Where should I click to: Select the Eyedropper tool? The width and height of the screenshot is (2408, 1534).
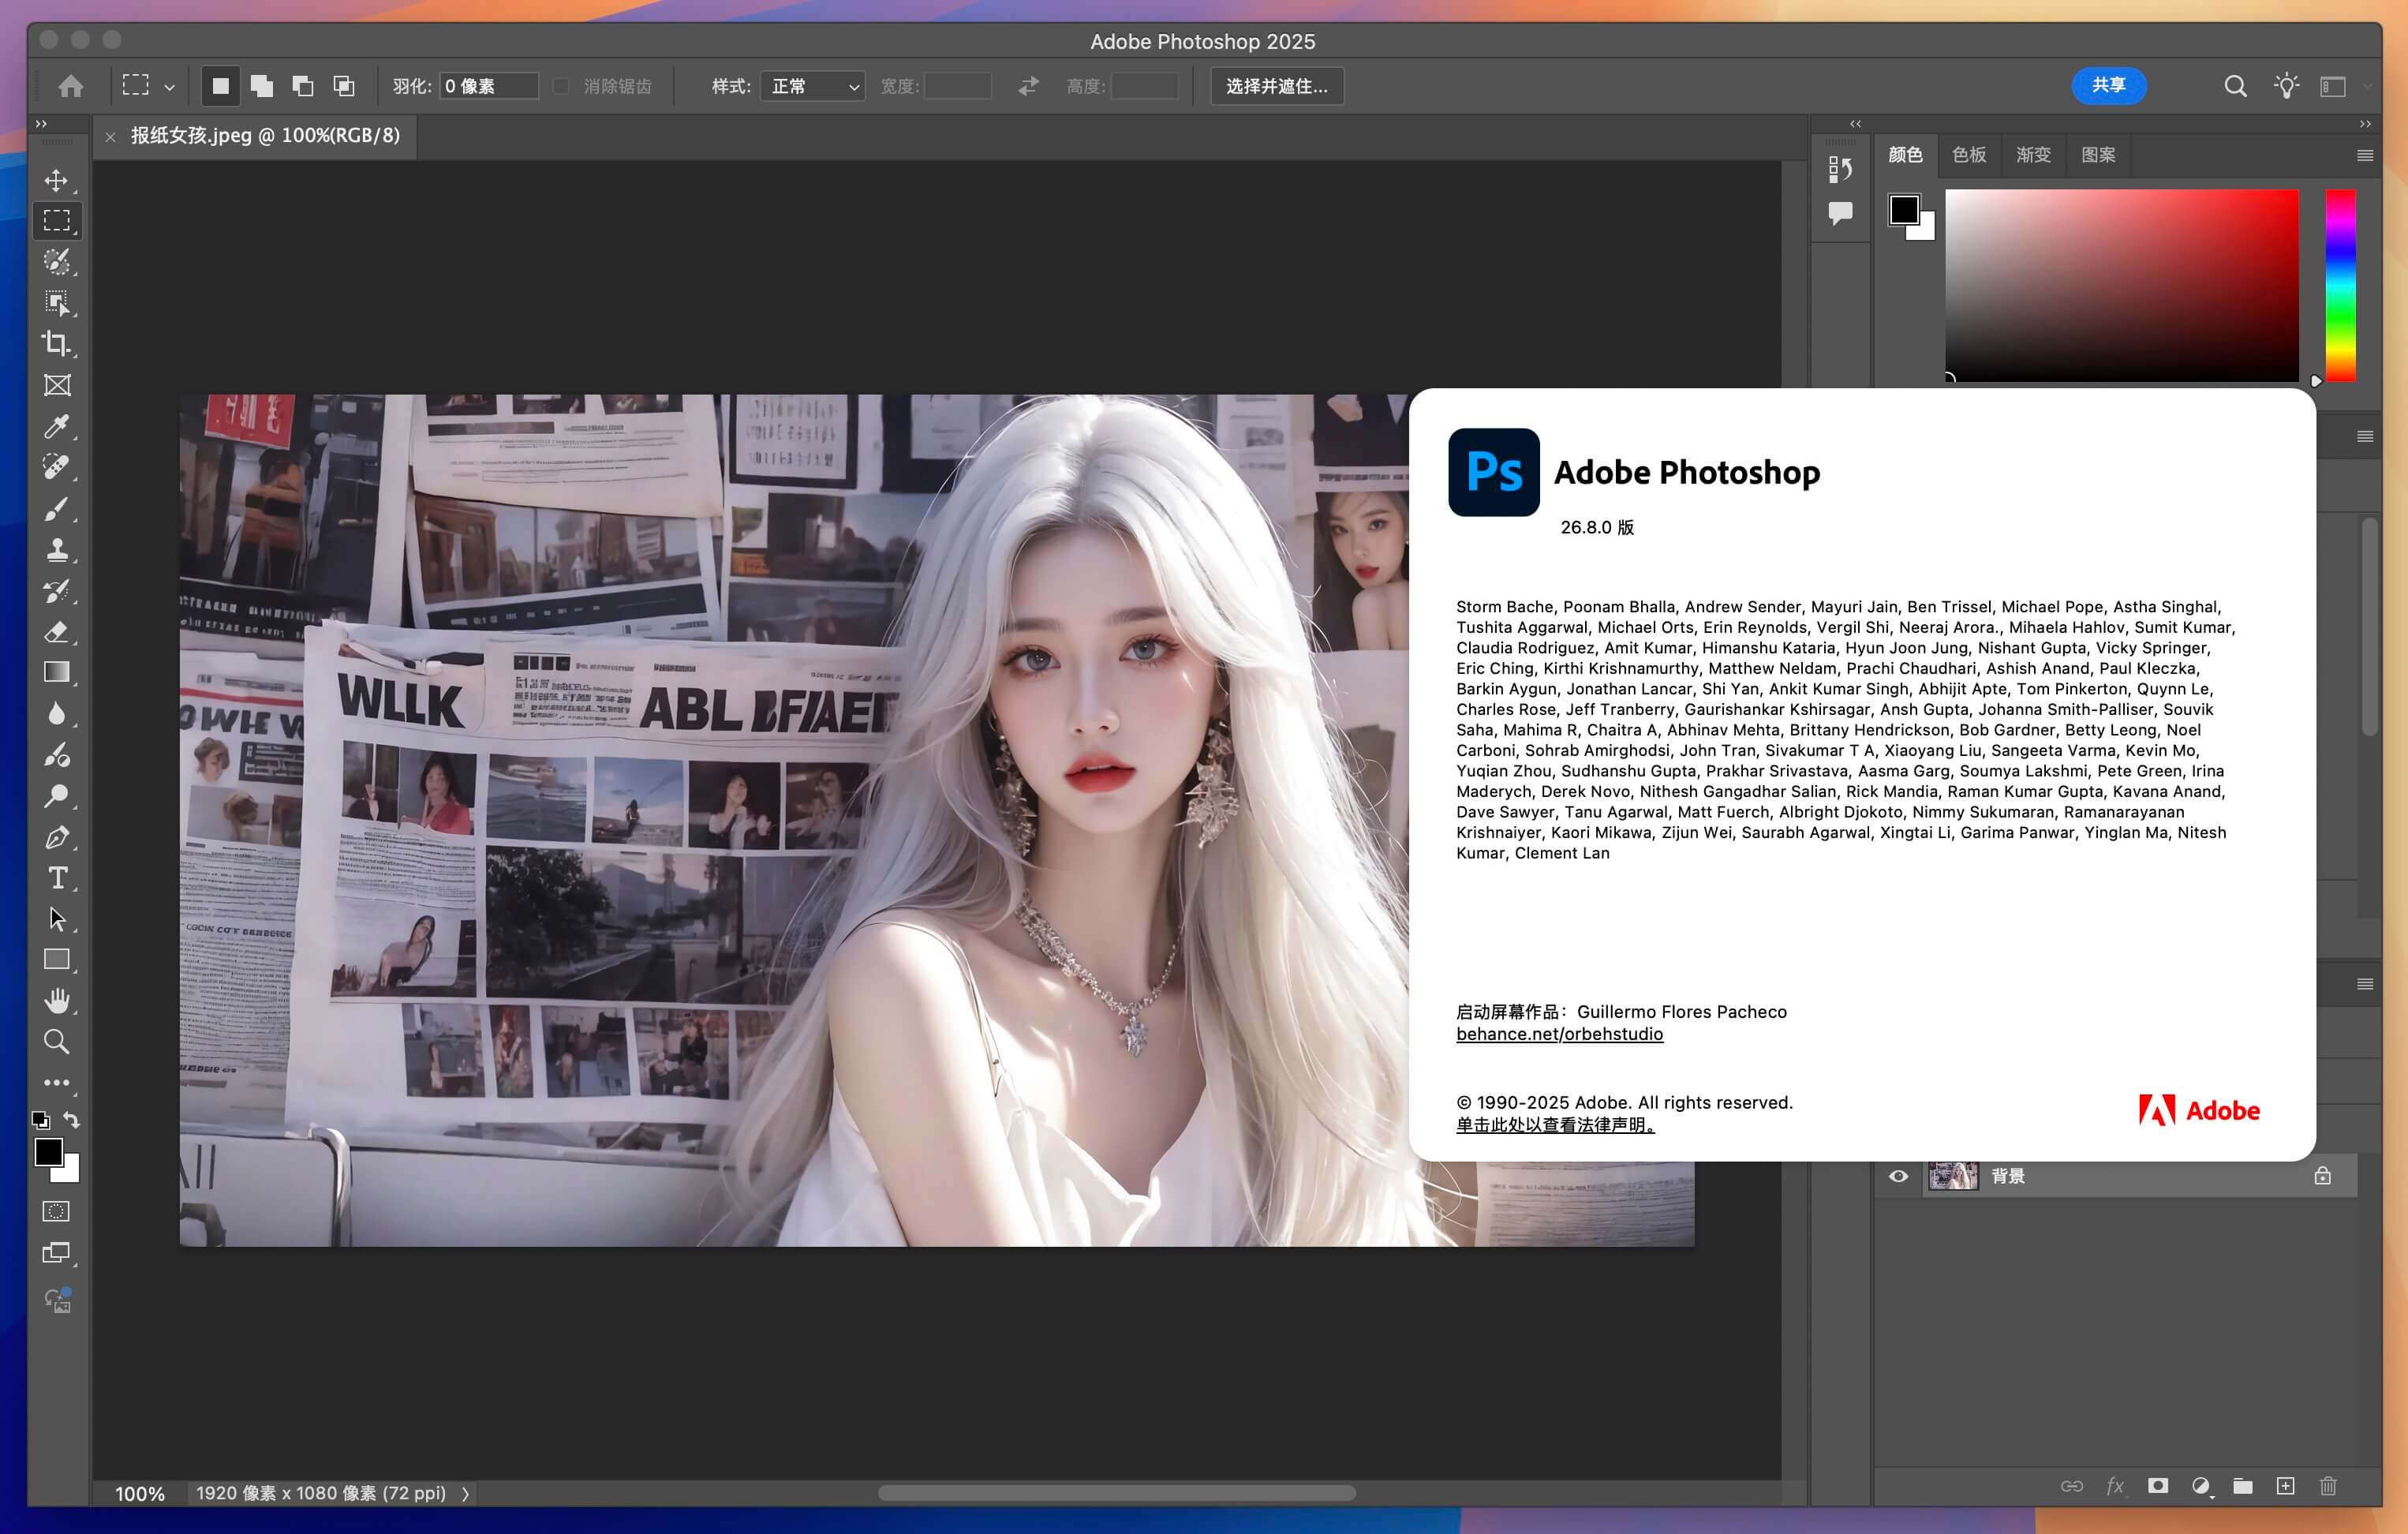pyautogui.click(x=56, y=426)
